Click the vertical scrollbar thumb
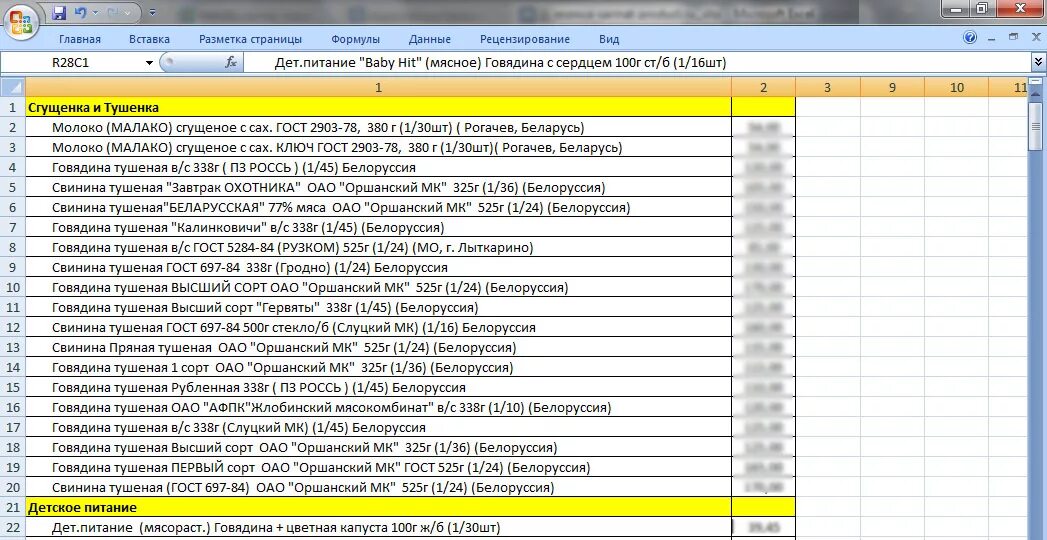This screenshot has width=1047, height=540. (x=1036, y=126)
